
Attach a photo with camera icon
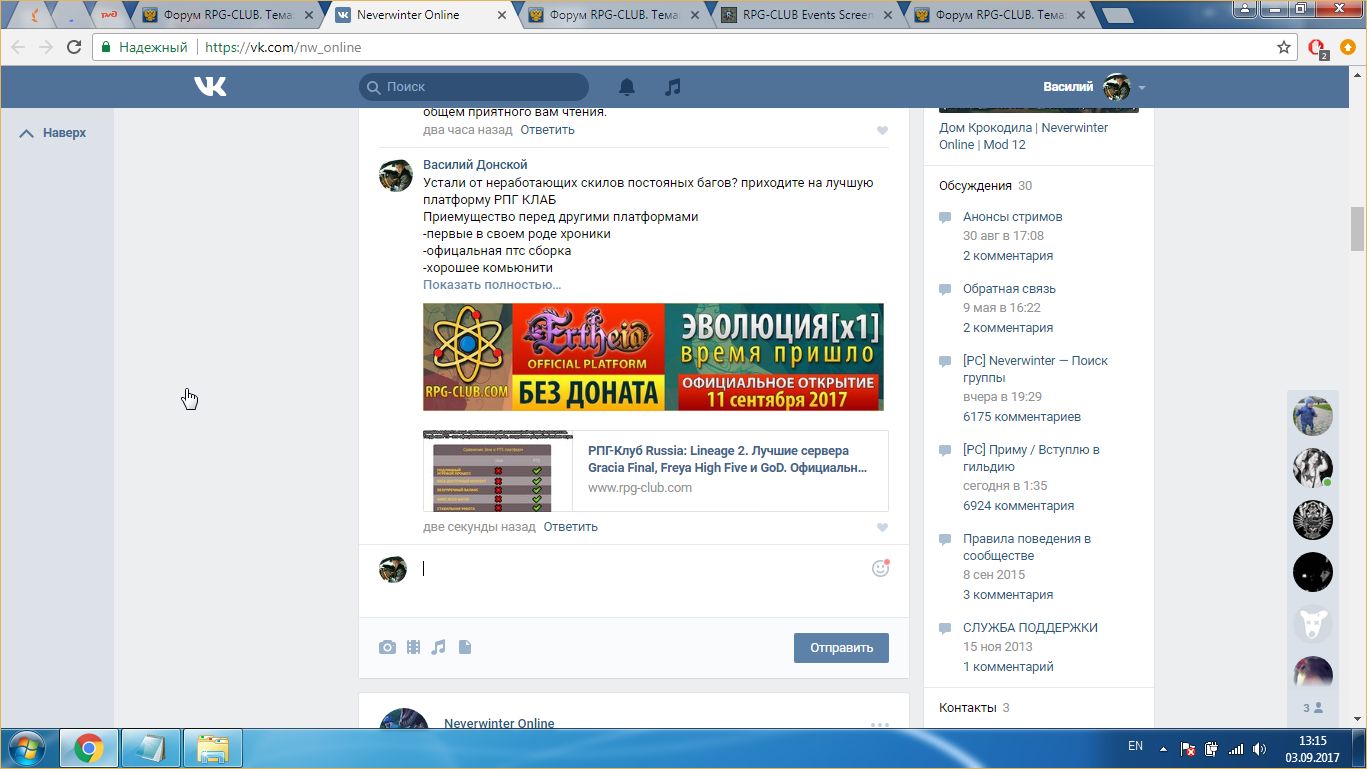[387, 647]
